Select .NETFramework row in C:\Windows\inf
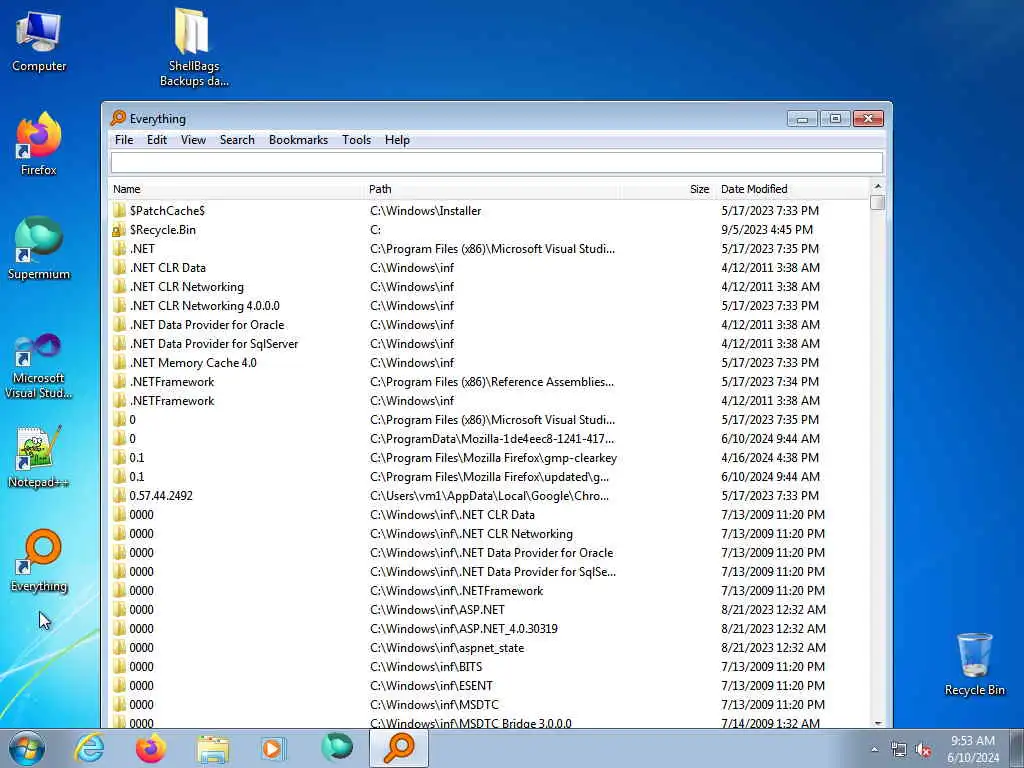1024x768 pixels. point(490,400)
